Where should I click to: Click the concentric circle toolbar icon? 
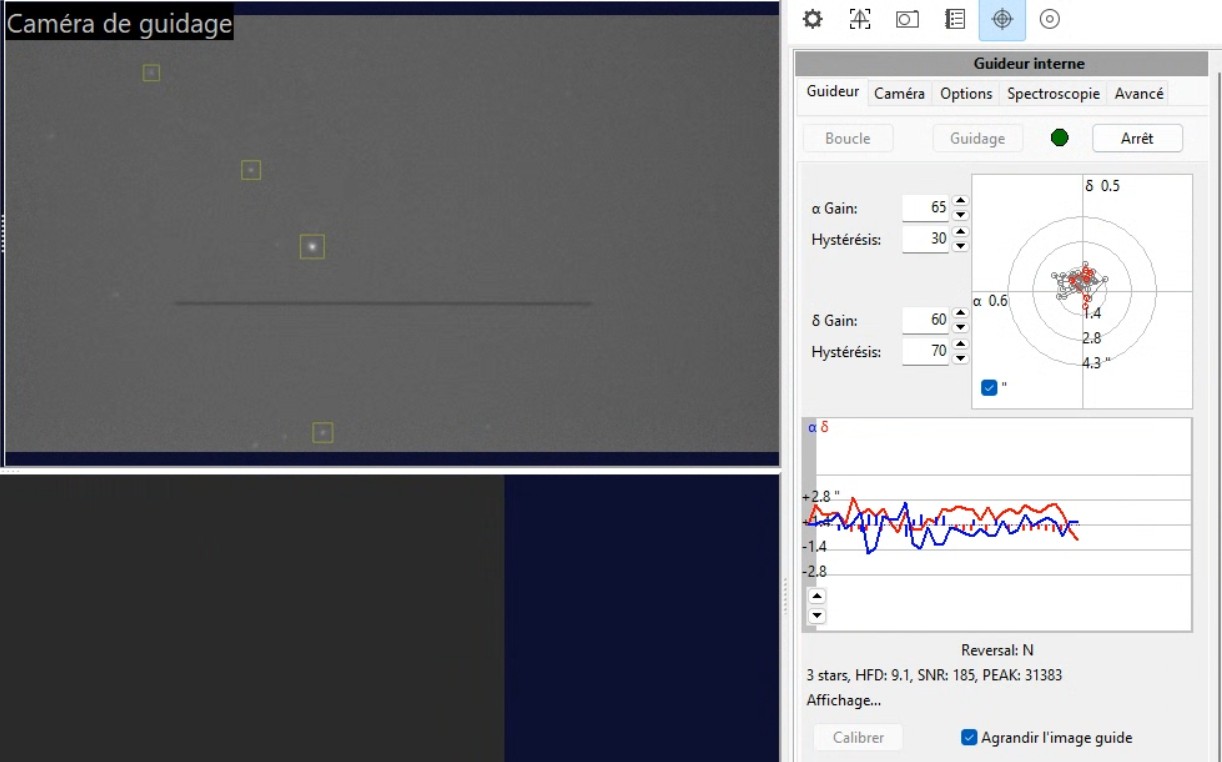pyautogui.click(x=1049, y=19)
